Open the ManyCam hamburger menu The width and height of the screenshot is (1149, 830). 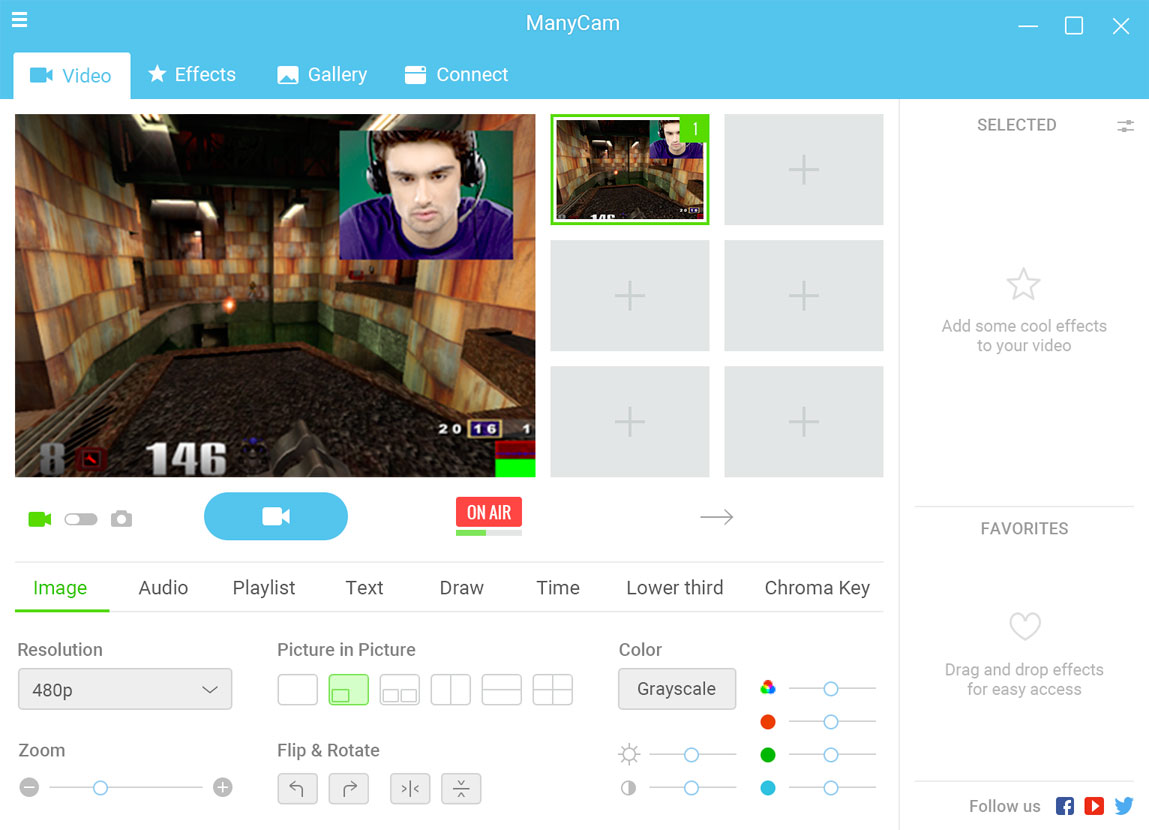pyautogui.click(x=19, y=19)
